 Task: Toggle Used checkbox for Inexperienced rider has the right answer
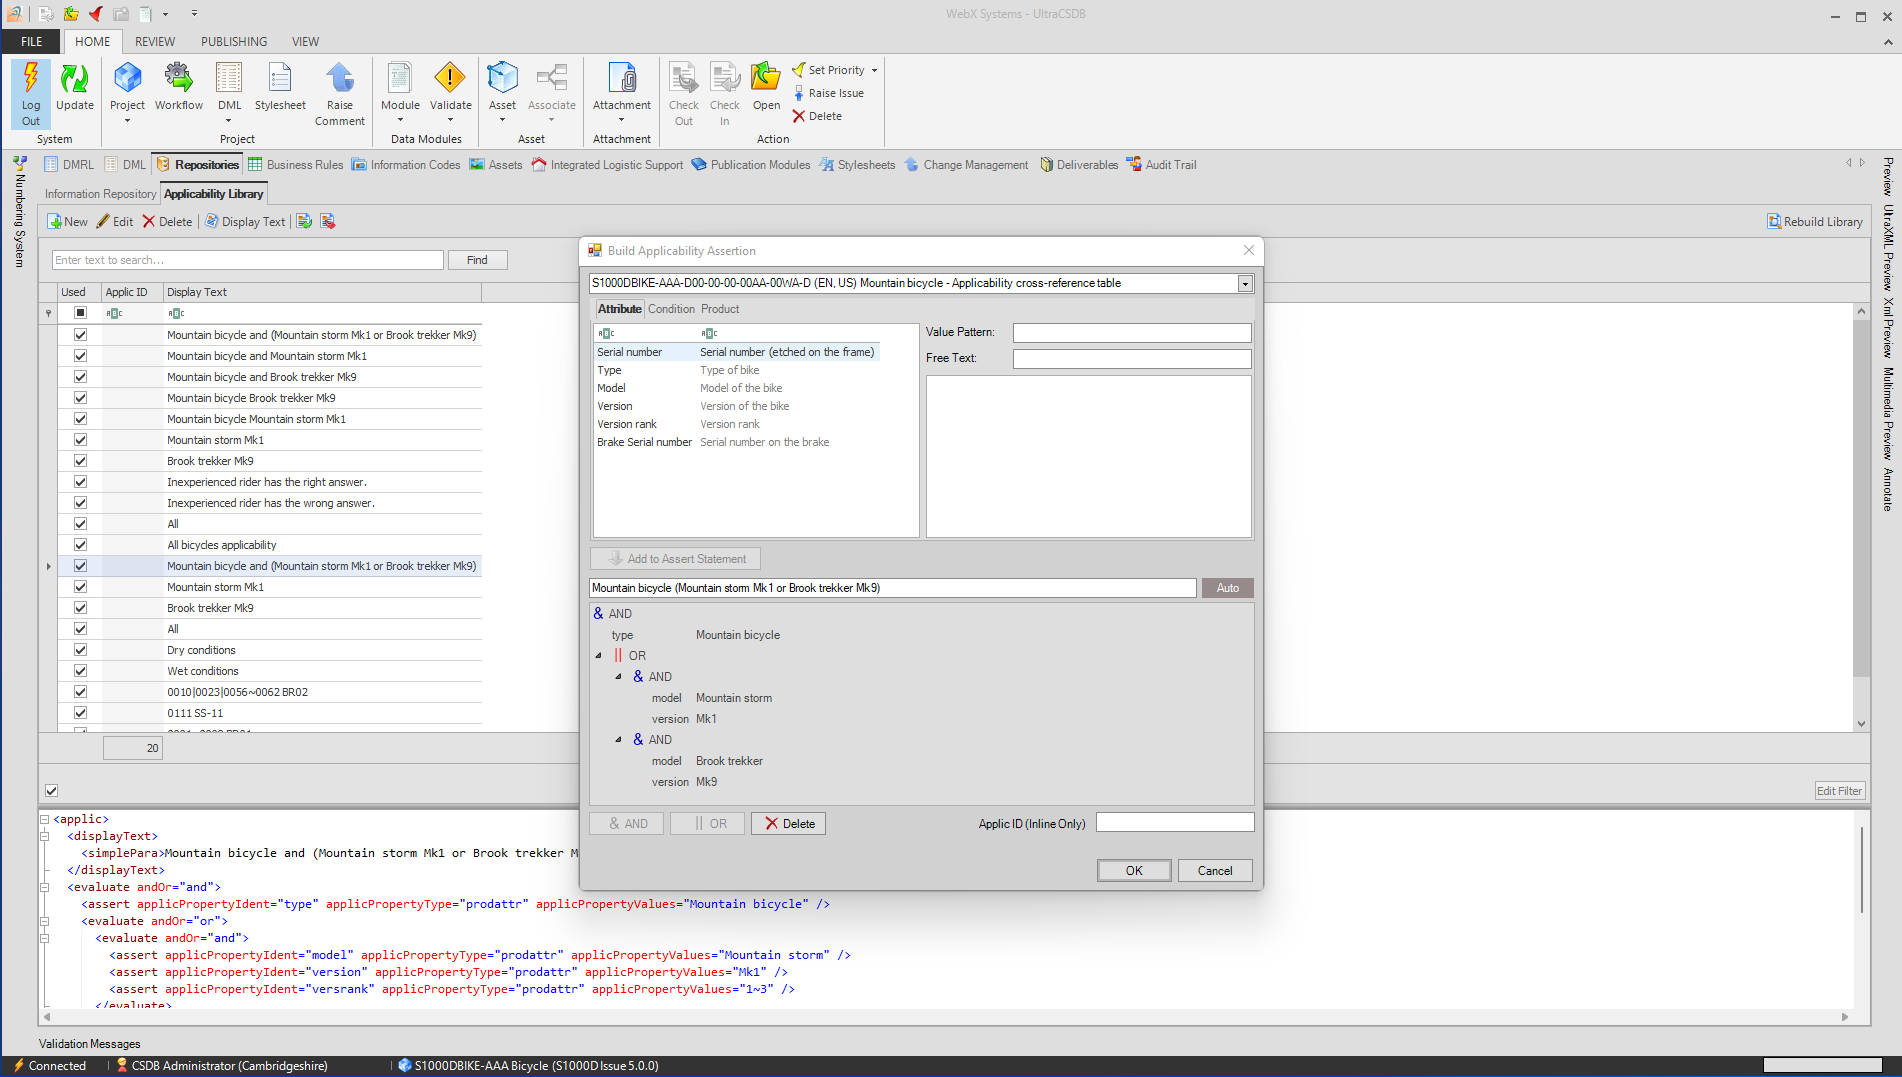pos(80,482)
